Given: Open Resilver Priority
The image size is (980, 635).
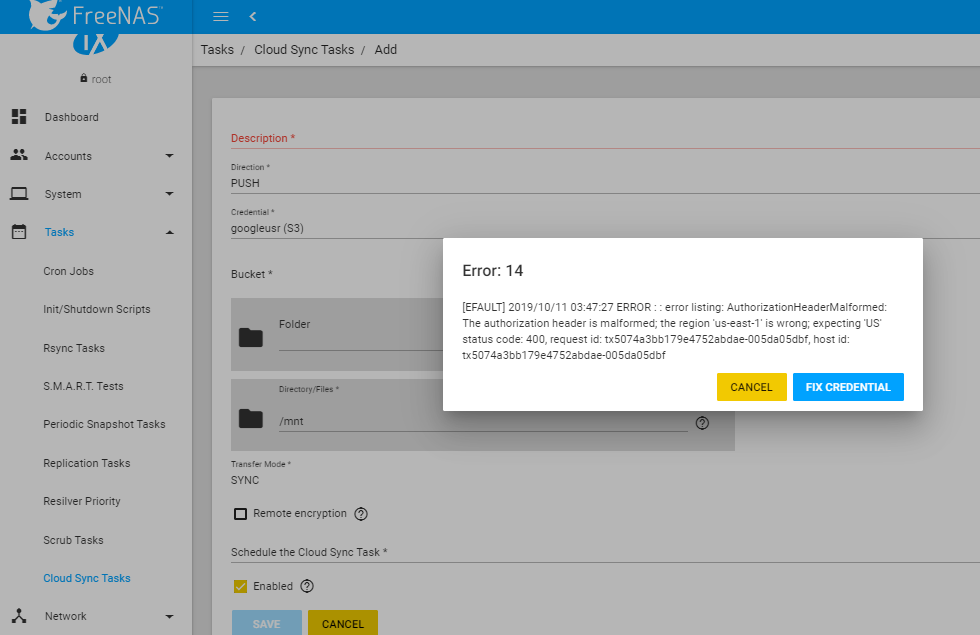Looking at the screenshot, I should pos(82,501).
